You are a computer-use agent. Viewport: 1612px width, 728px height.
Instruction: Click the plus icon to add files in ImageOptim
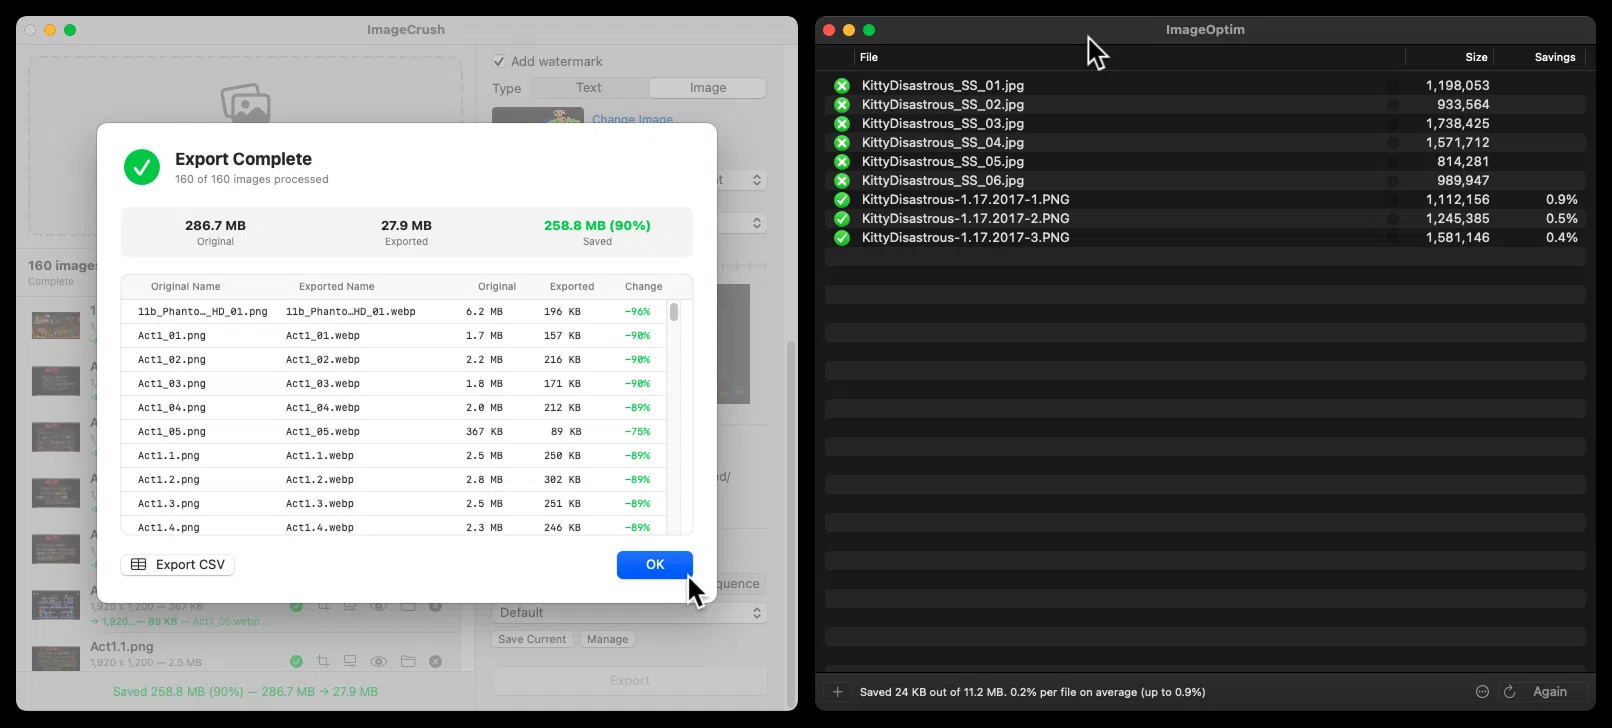point(838,692)
